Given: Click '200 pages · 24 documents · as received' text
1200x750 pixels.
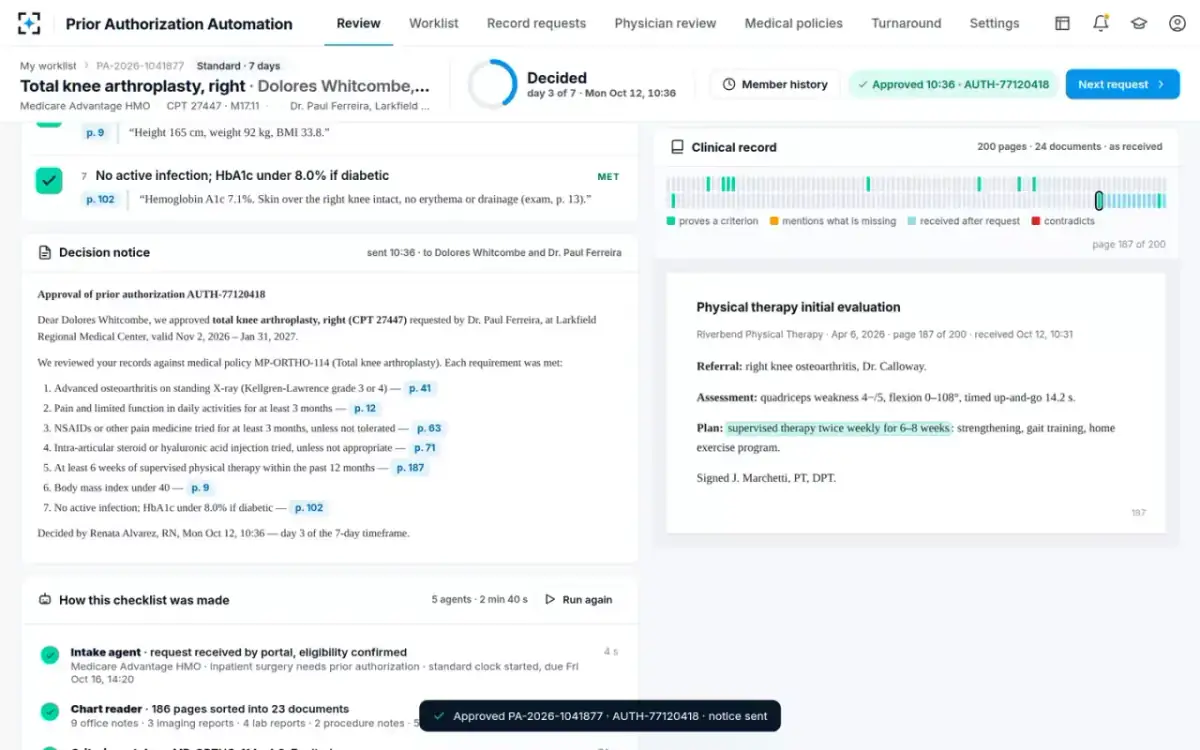Looking at the screenshot, I should click(x=1069, y=147).
